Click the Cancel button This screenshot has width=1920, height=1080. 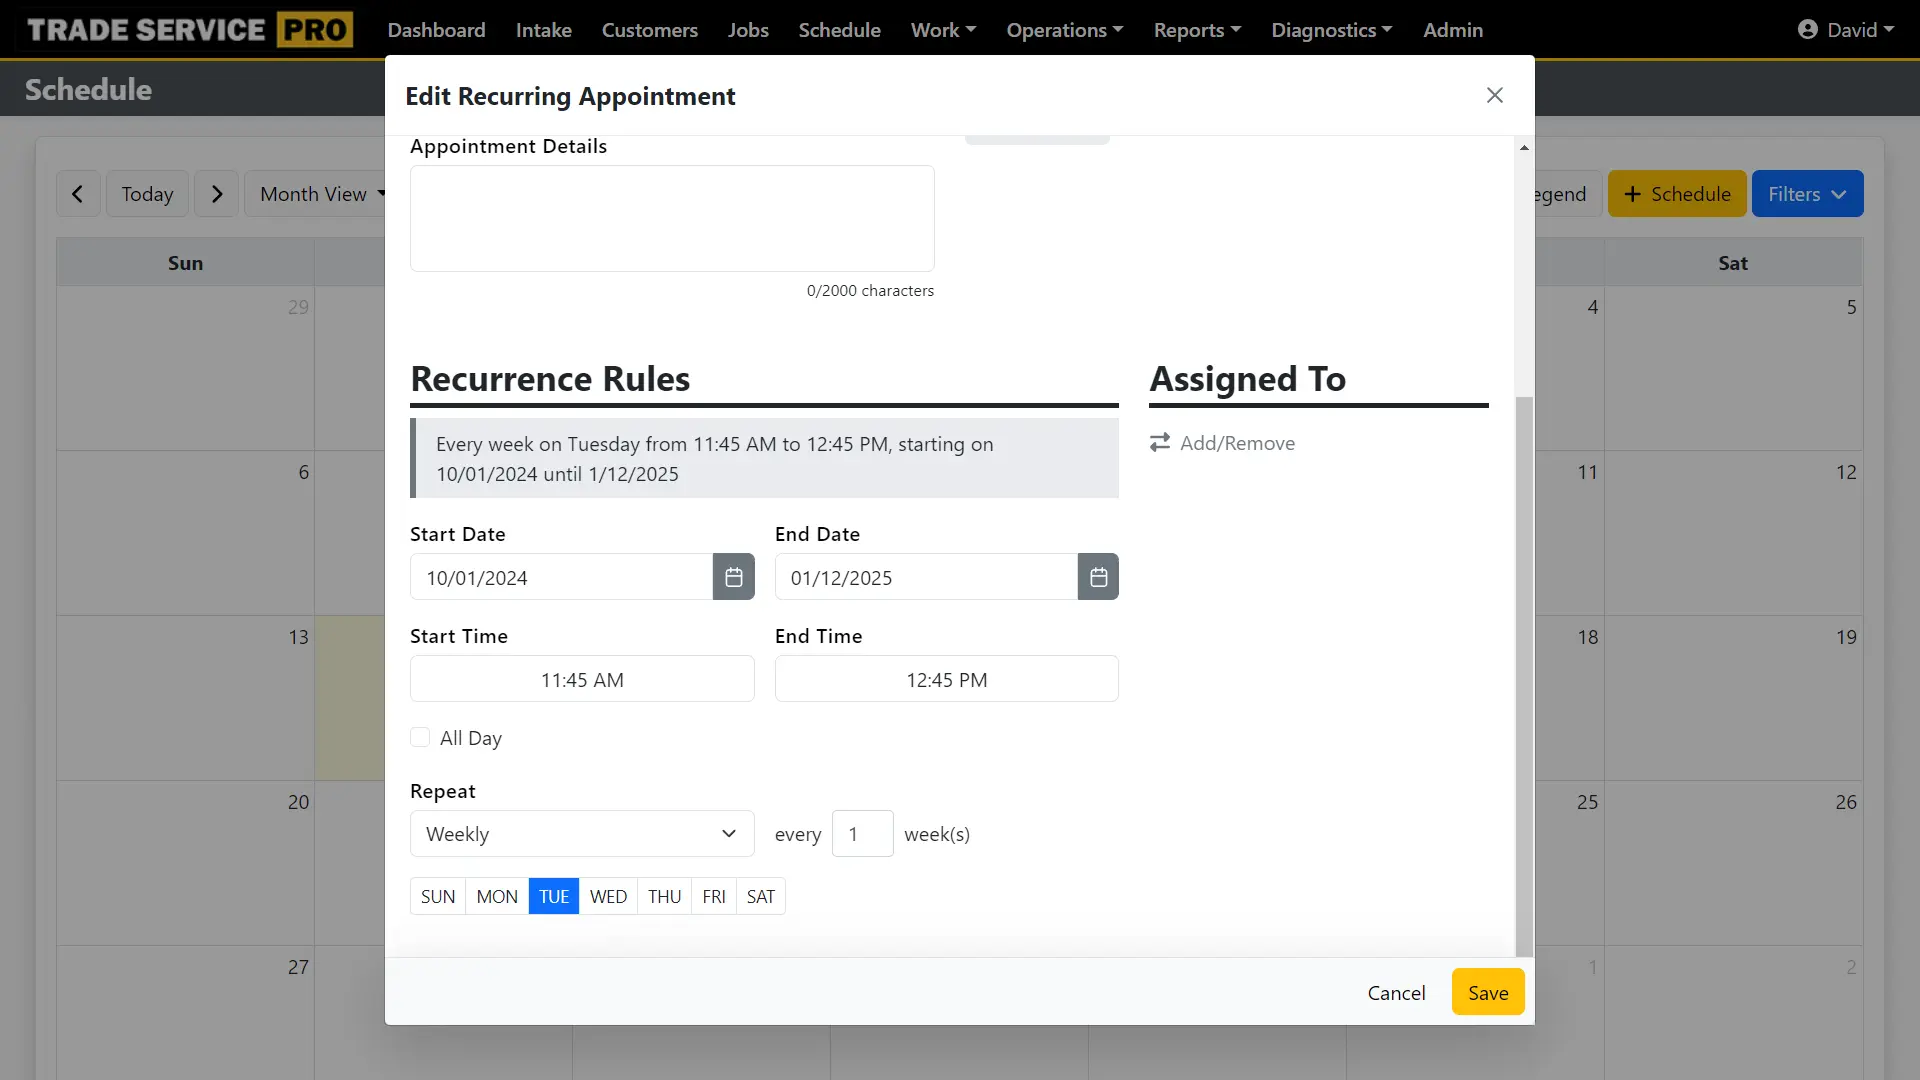1396,992
